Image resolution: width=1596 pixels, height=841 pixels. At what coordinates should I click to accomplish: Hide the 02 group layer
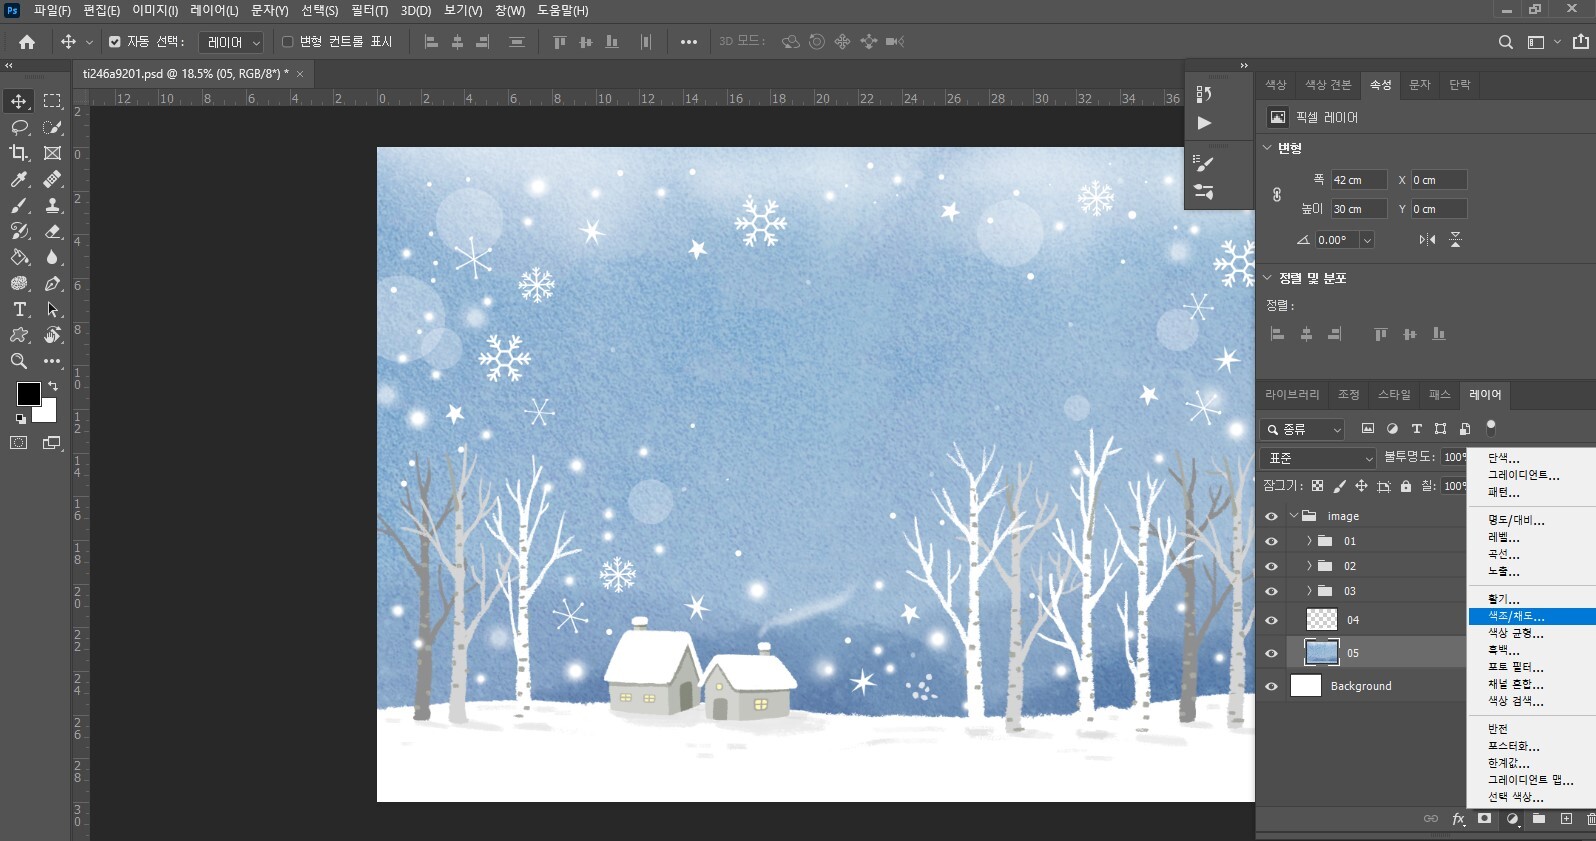(1272, 567)
